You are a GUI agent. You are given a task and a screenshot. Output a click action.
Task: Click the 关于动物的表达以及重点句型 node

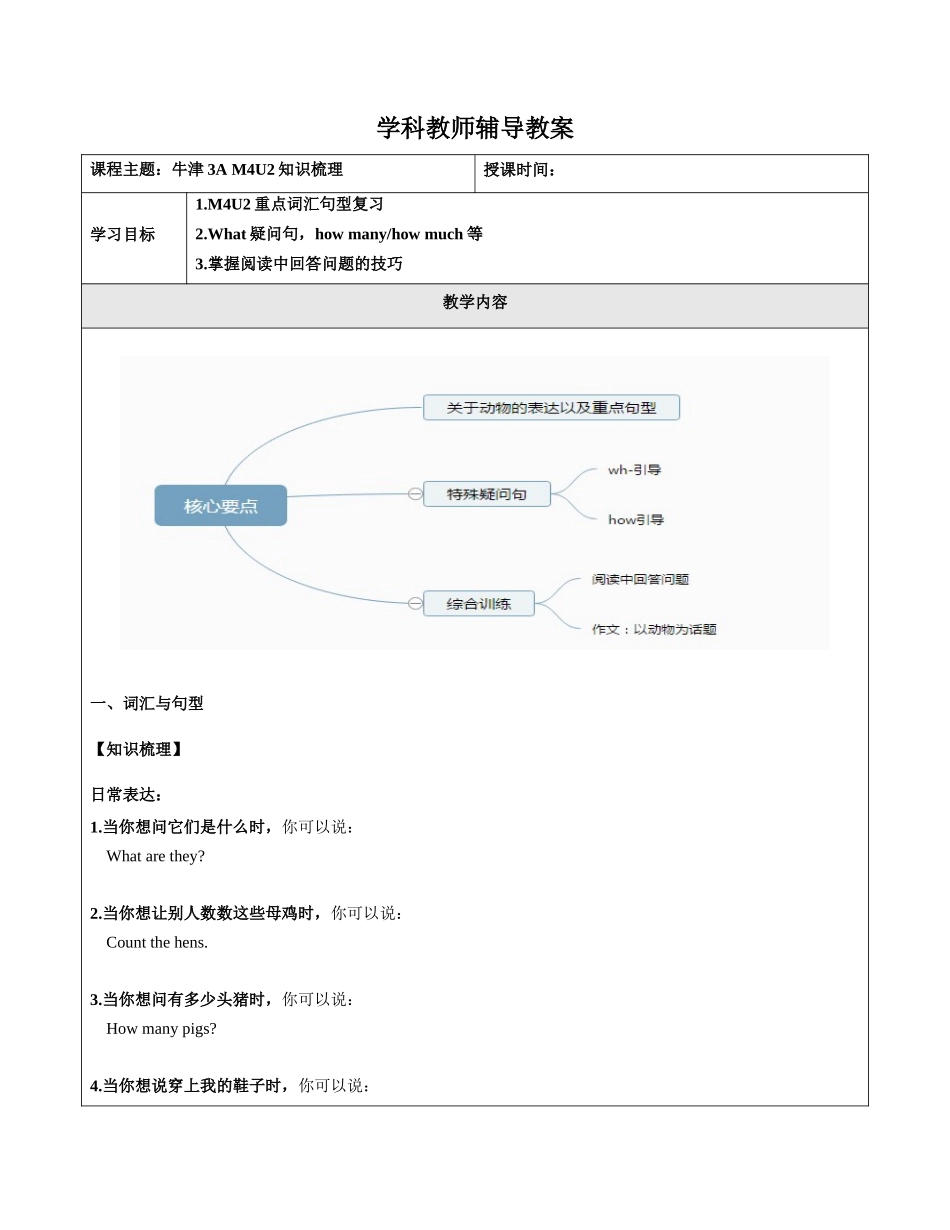(x=551, y=408)
